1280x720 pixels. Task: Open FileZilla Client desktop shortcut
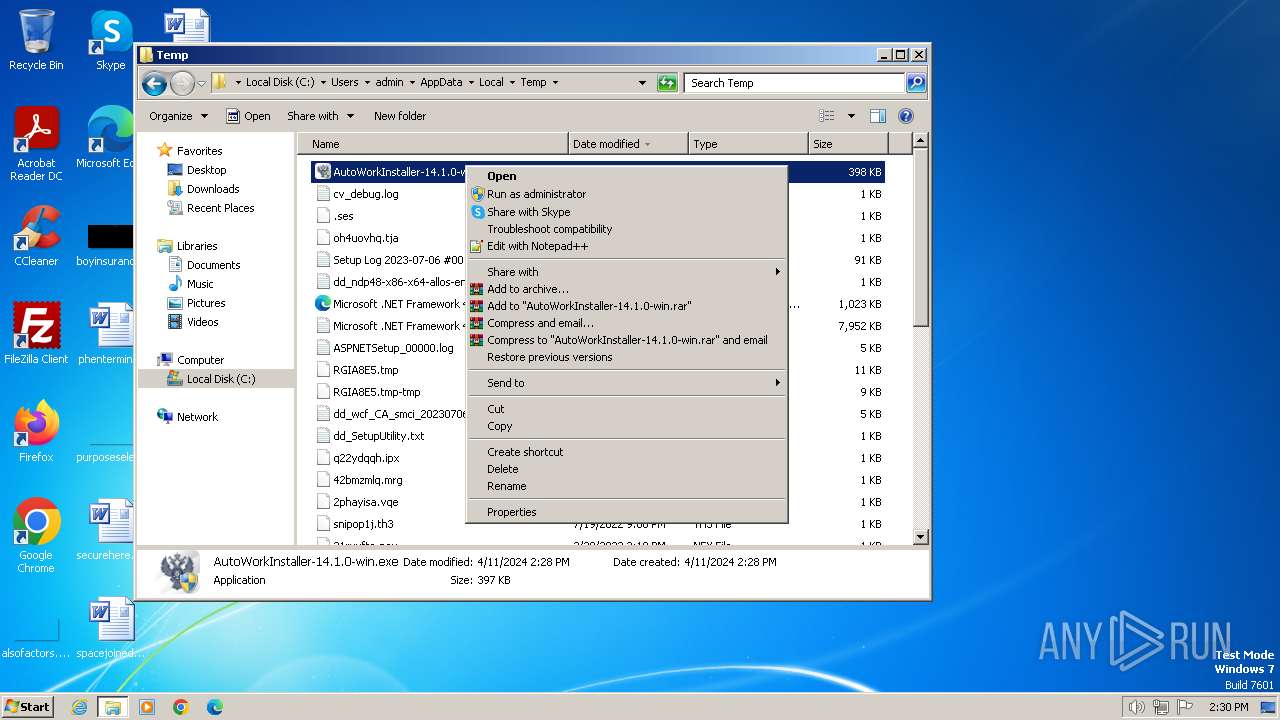pos(36,333)
